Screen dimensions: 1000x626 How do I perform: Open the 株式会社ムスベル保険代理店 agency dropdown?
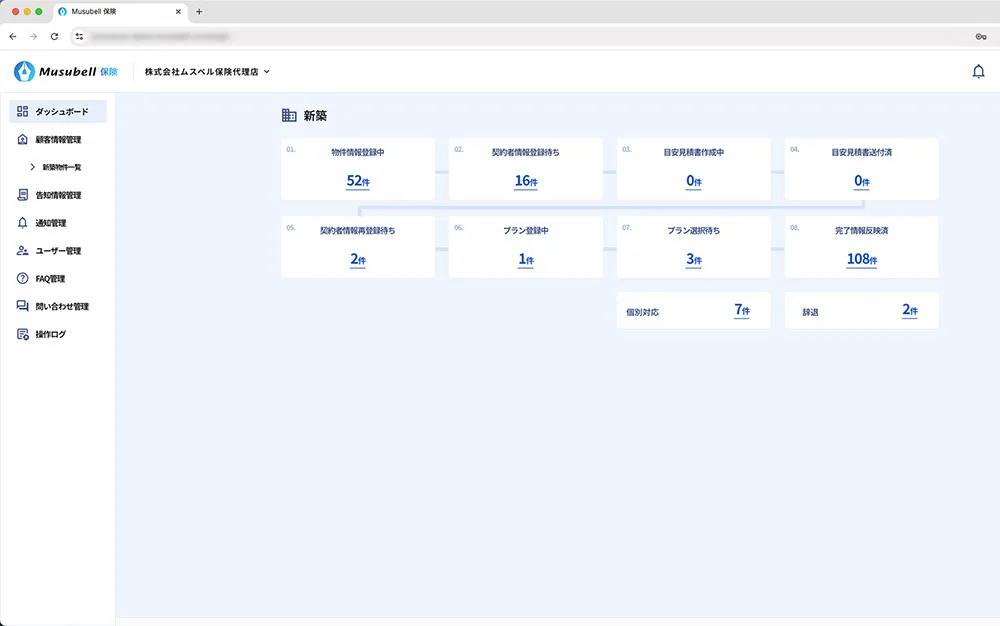click(x=207, y=72)
